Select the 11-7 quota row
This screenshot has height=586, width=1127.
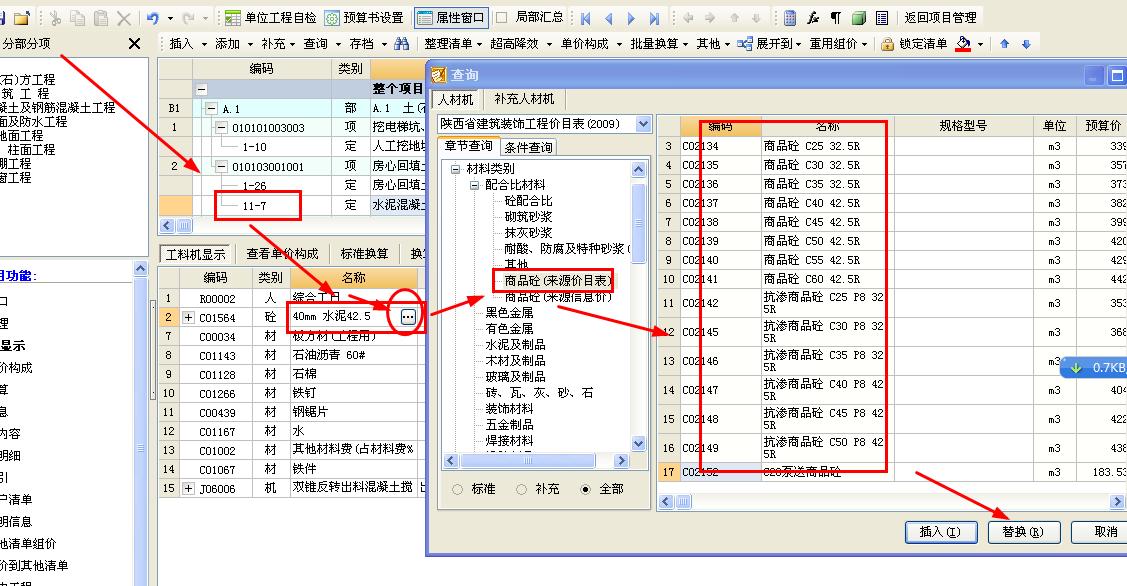pyautogui.click(x=254, y=206)
